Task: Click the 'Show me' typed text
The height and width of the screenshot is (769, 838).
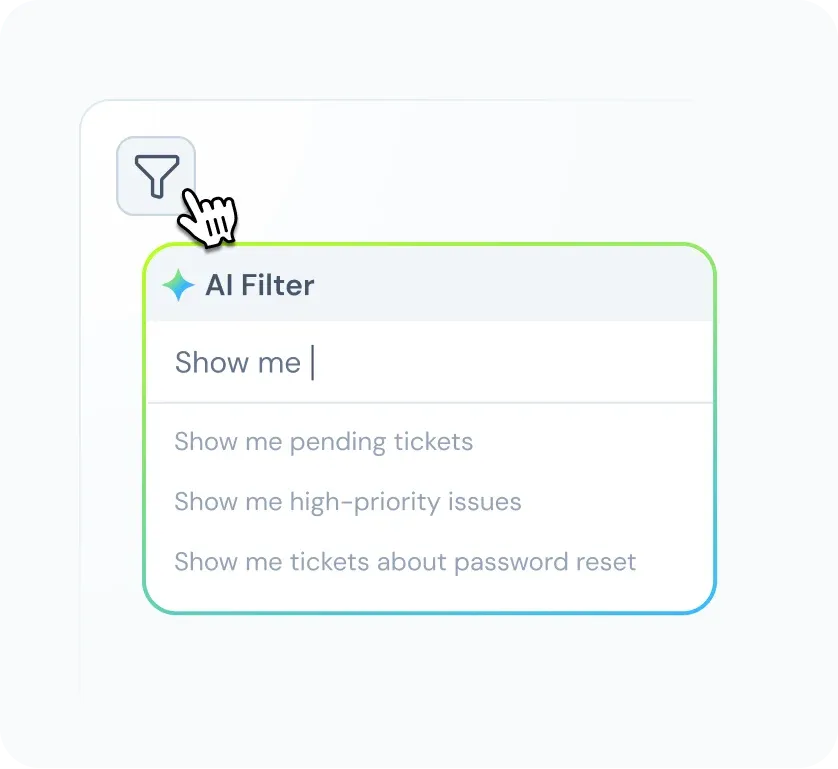Action: (x=238, y=363)
